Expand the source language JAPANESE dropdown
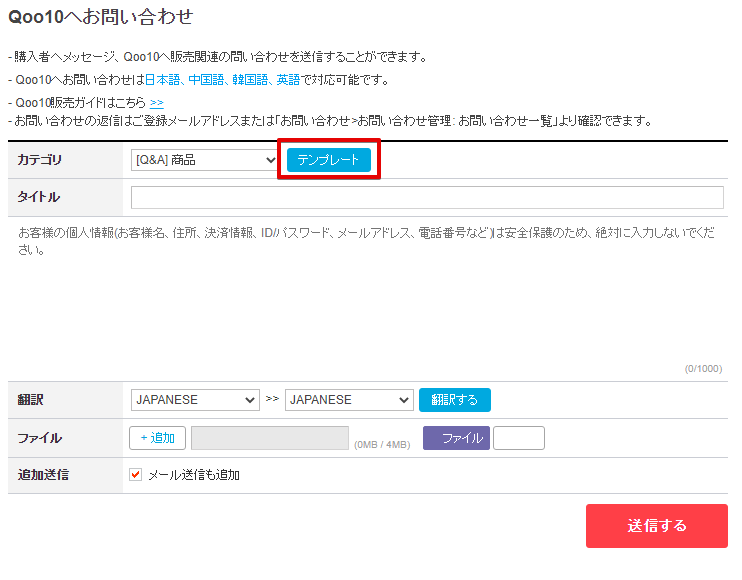This screenshot has height=580, width=742. (195, 400)
